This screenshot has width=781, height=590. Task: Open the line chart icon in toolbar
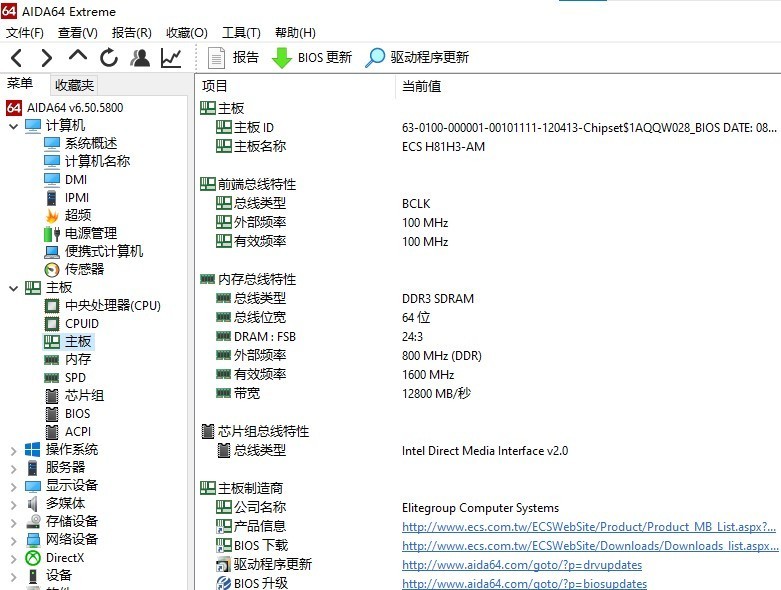tap(171, 58)
